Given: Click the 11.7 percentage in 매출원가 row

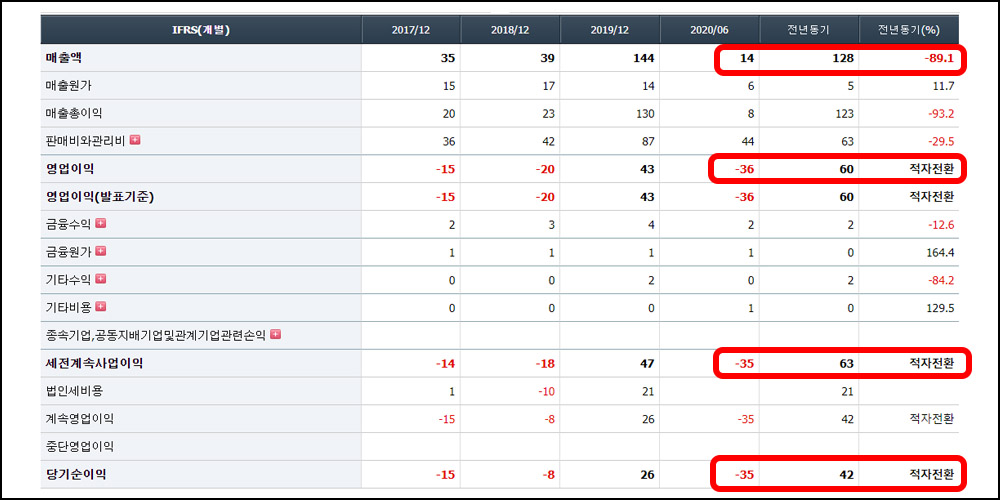Looking at the screenshot, I should [x=943, y=86].
